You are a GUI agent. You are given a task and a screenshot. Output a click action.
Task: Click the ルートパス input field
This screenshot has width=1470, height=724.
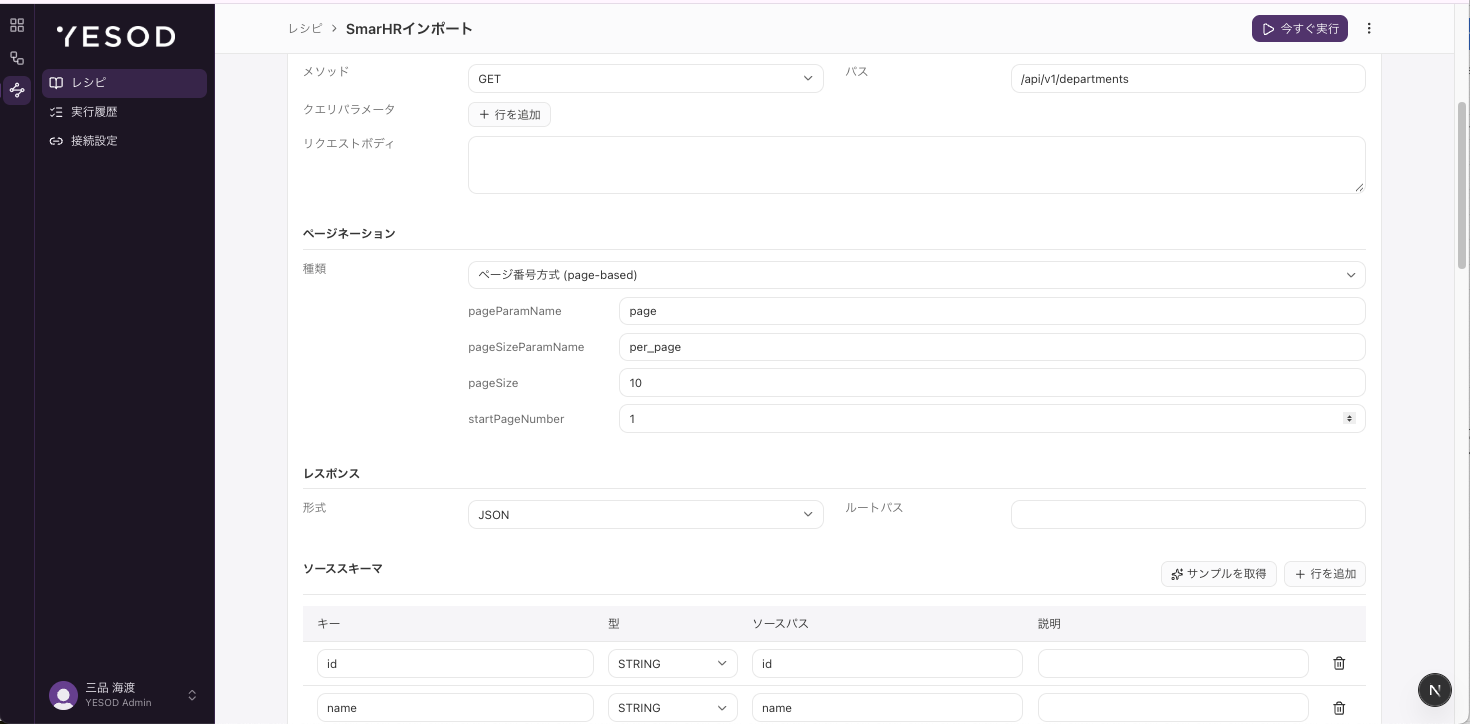click(1188, 515)
